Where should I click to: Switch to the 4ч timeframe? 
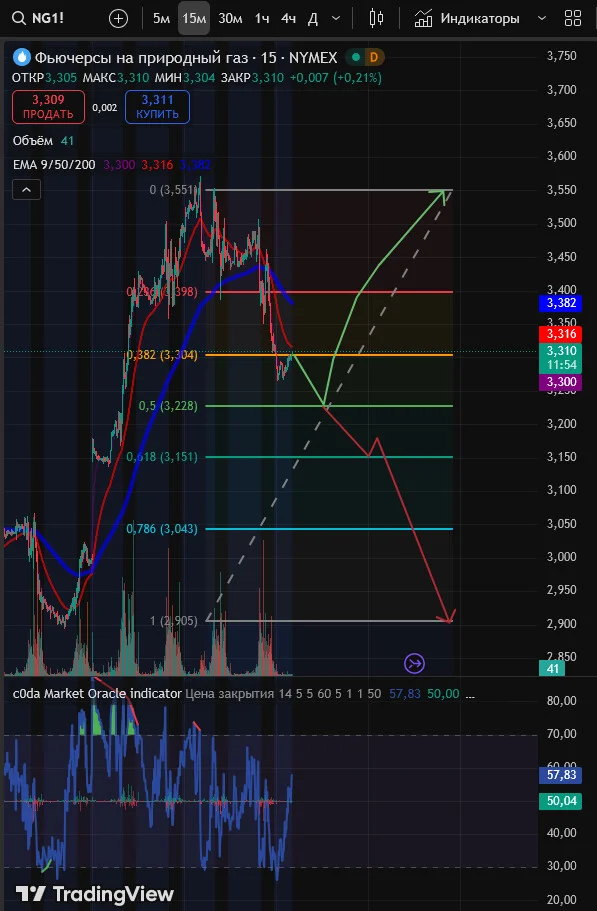[x=289, y=19]
